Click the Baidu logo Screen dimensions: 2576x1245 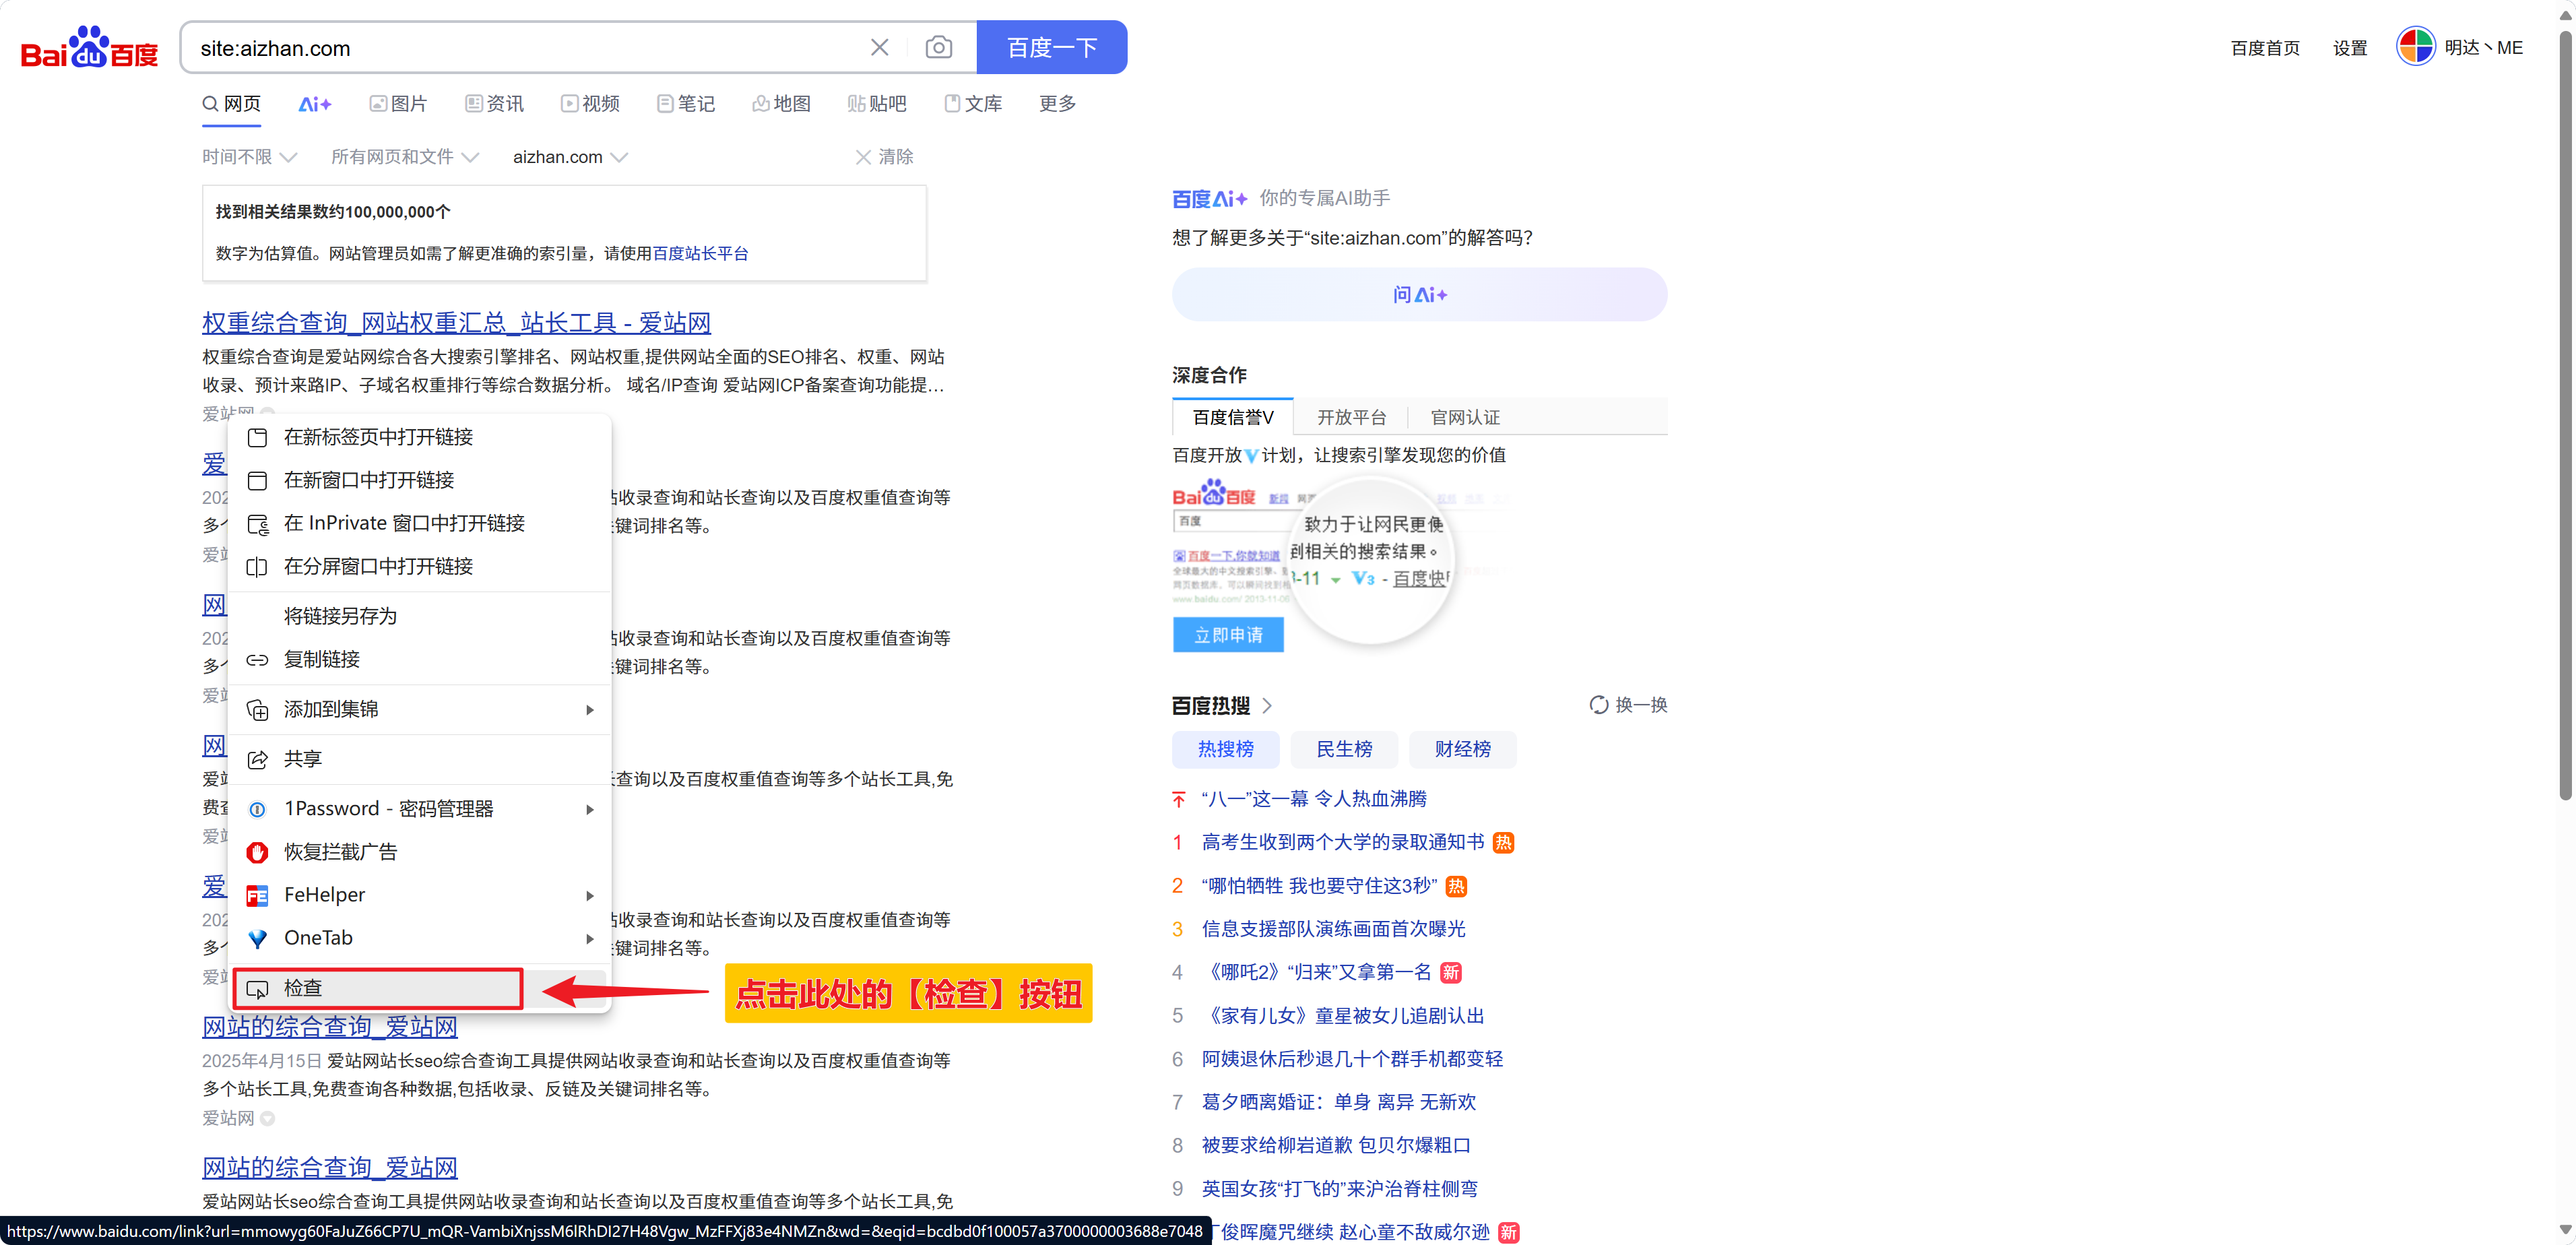[89, 48]
